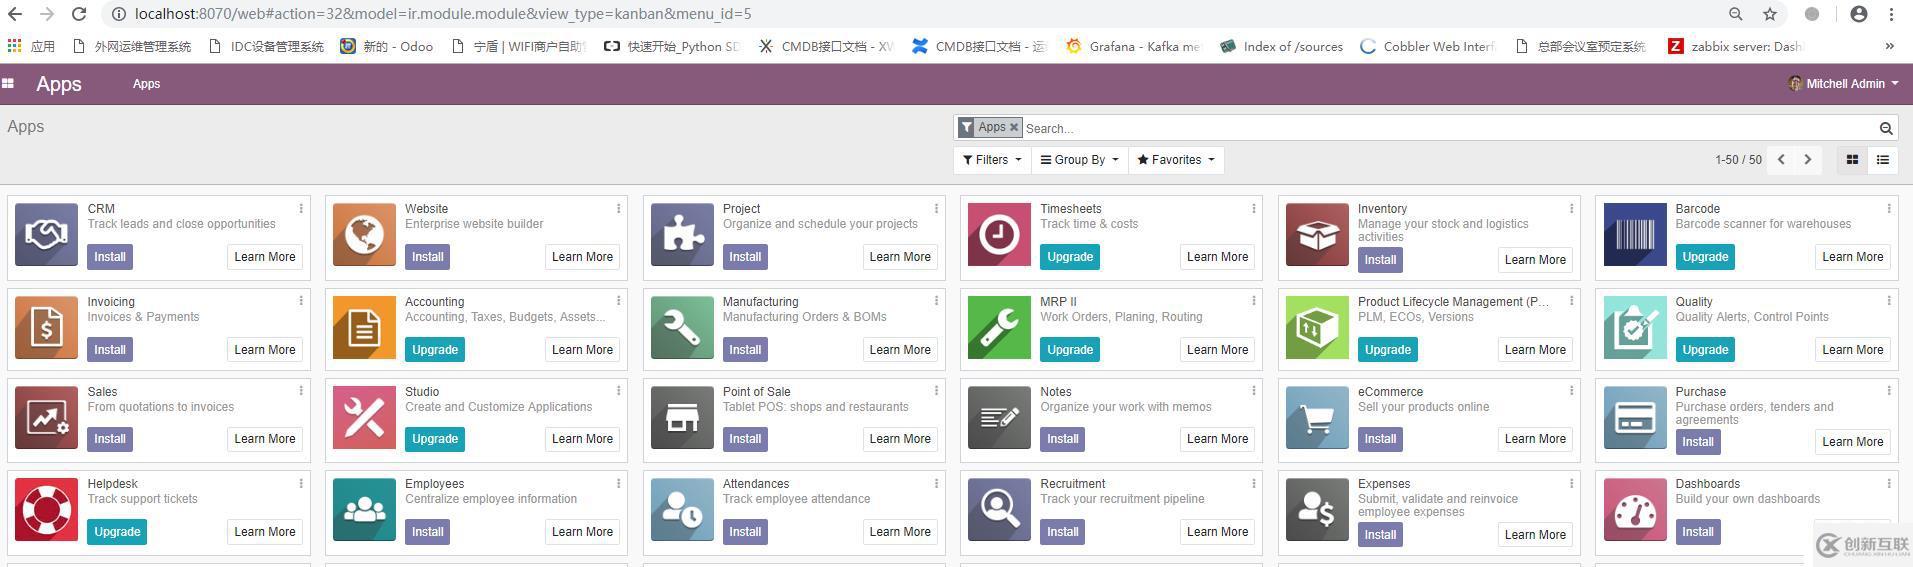Click the Inventory box icon
This screenshot has height=567, width=1913.
(x=1317, y=235)
